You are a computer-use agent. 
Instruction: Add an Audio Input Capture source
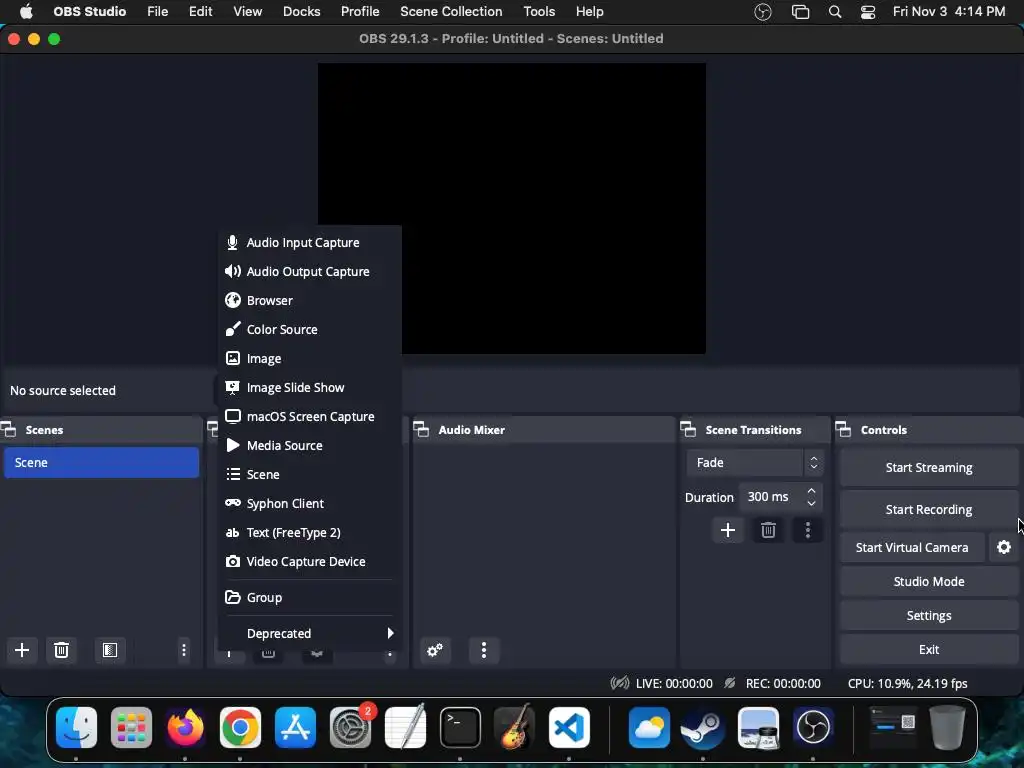pyautogui.click(x=310, y=242)
